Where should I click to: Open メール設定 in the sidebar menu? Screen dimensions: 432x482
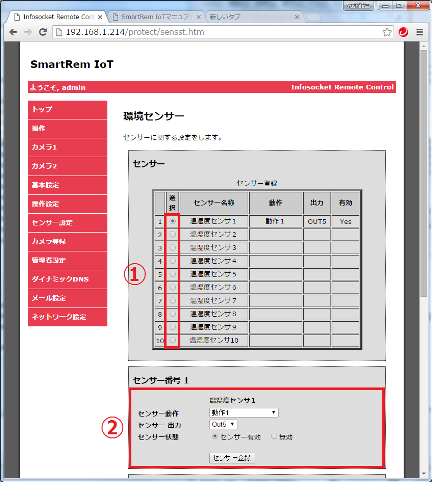tap(67, 298)
